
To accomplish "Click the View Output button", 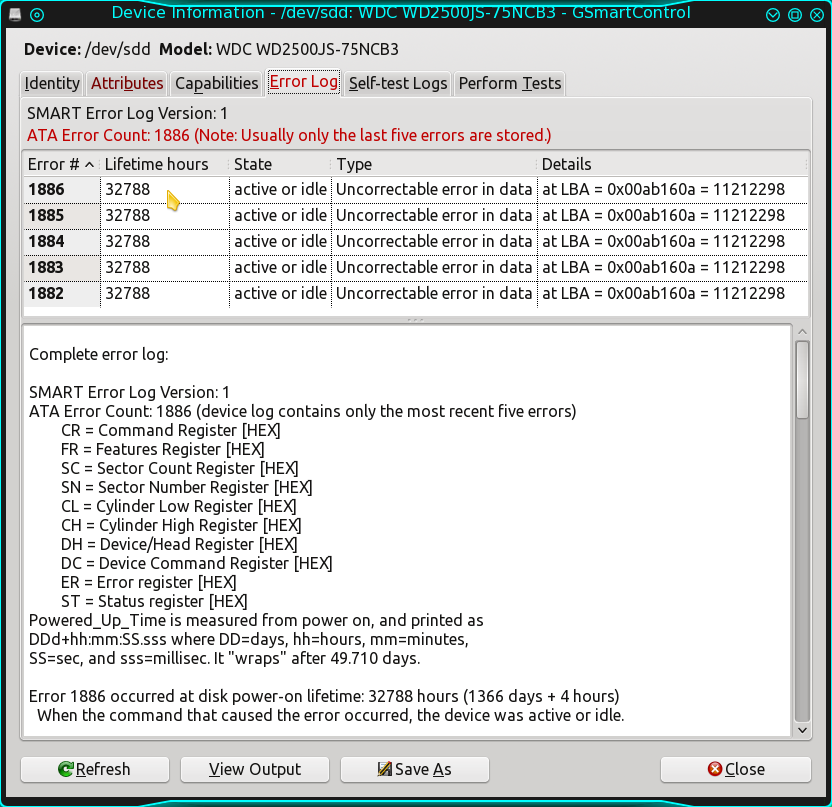I will [255, 769].
